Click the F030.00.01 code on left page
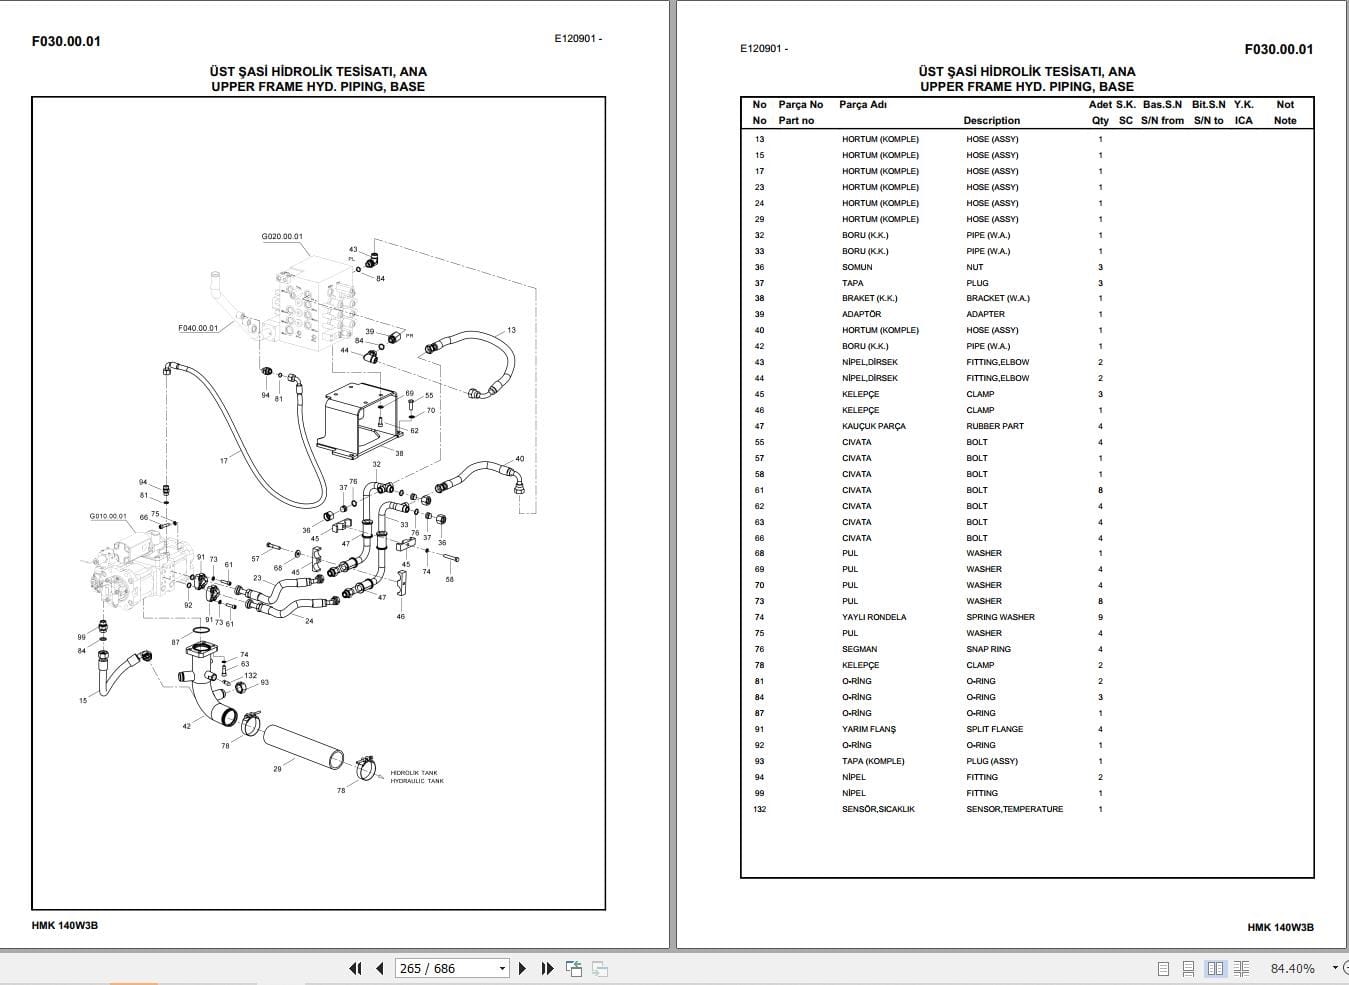This screenshot has height=985, width=1349. [x=66, y=41]
